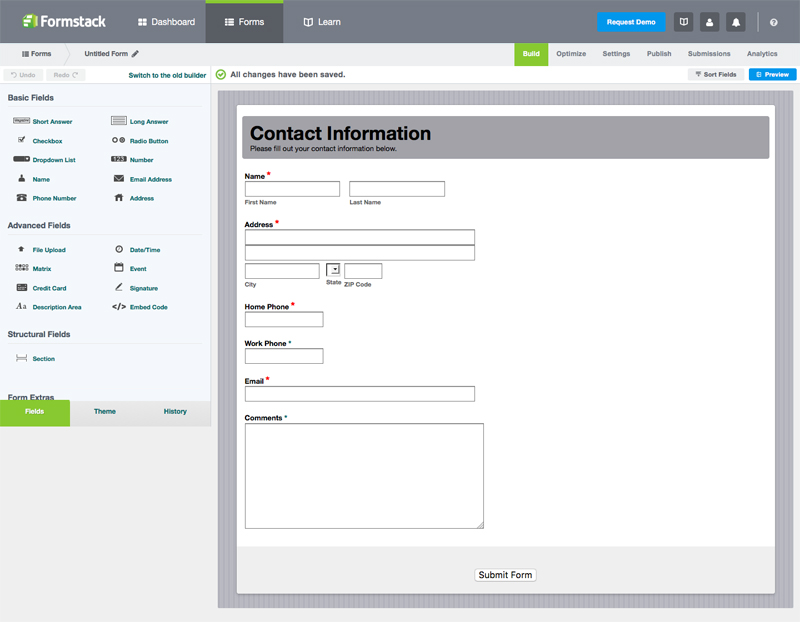Add a Description Area field

coord(48,307)
